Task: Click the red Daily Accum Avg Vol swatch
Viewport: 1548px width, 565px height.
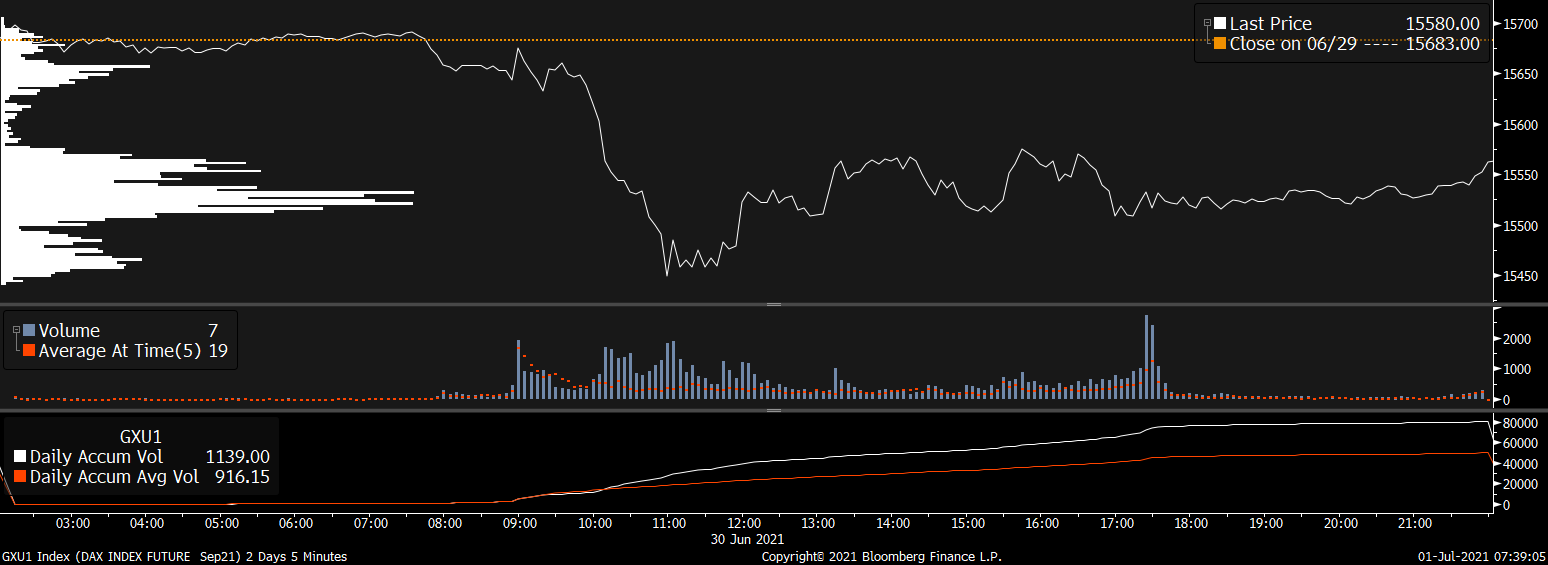Action: (x=20, y=477)
